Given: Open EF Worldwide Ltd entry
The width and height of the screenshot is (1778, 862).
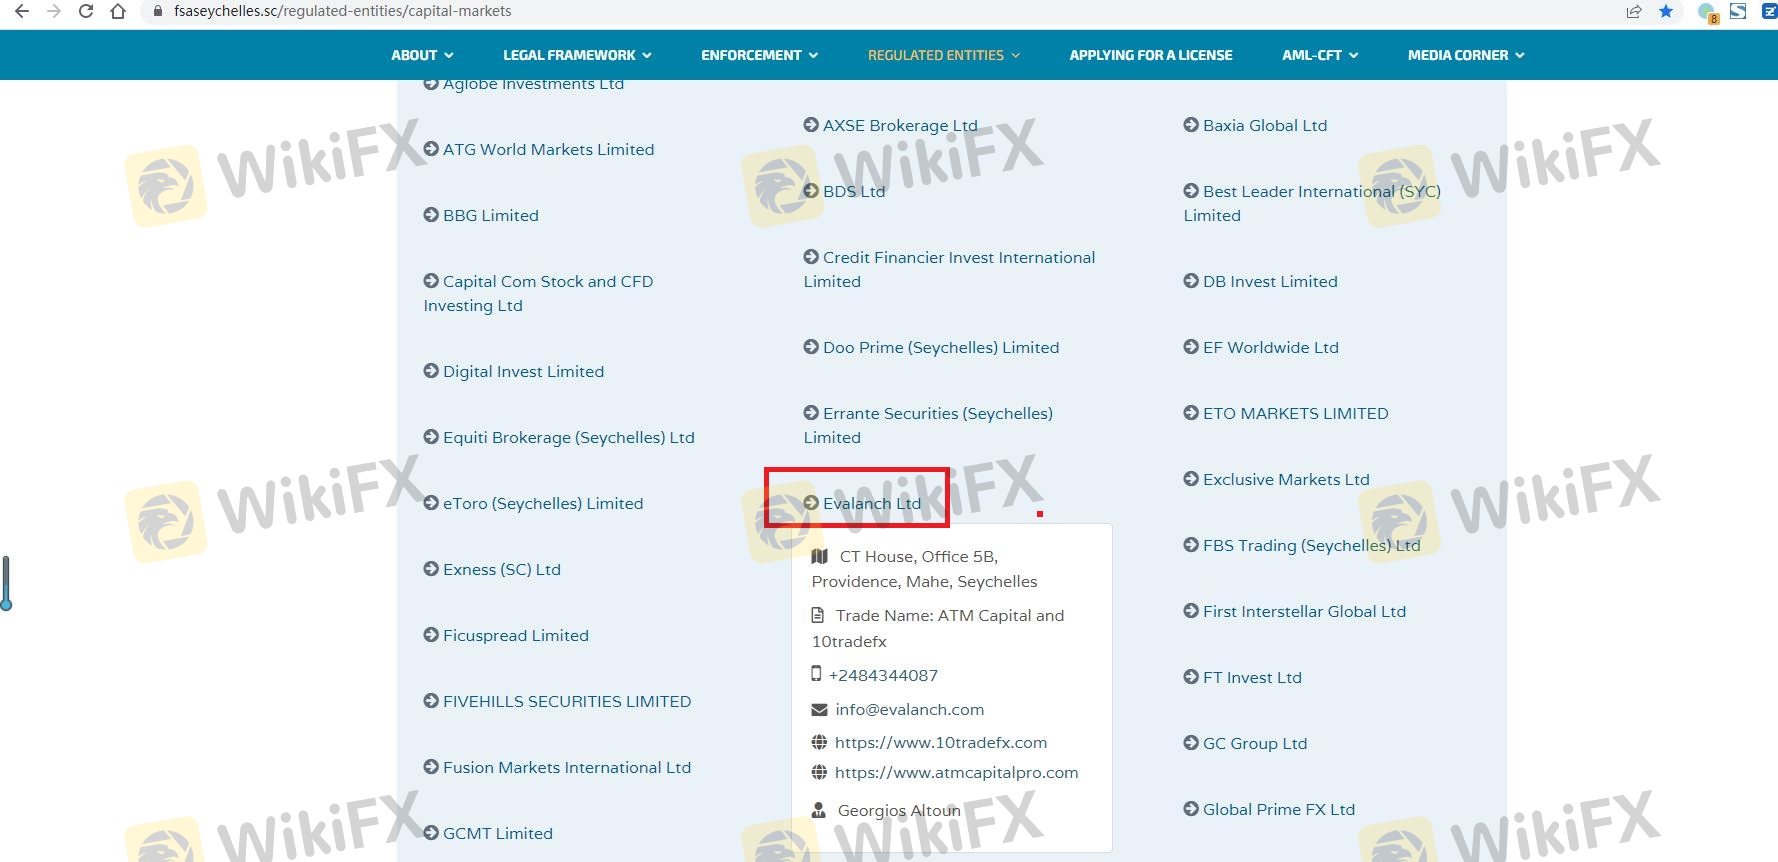Looking at the screenshot, I should (1261, 347).
